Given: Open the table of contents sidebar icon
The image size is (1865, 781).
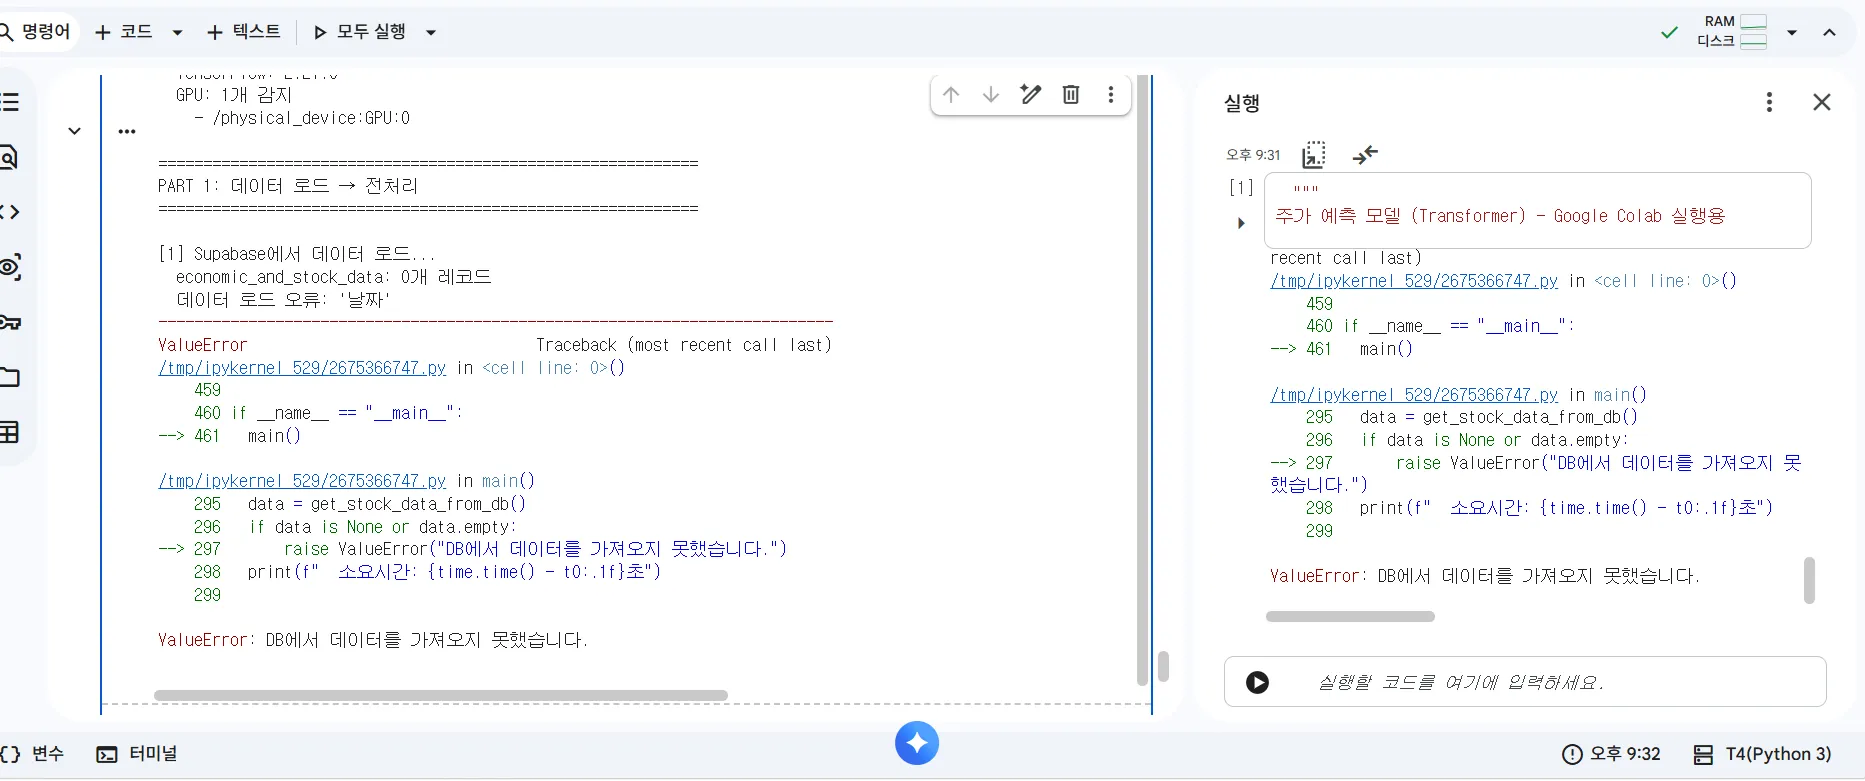Looking at the screenshot, I should pyautogui.click(x=10, y=102).
